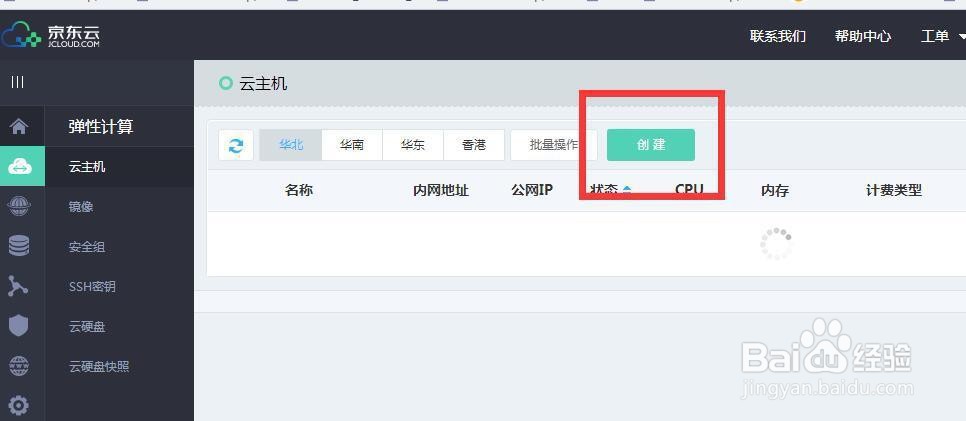This screenshot has height=421, width=966.
Task: Click the 内网地址 column header
Action: [440, 190]
